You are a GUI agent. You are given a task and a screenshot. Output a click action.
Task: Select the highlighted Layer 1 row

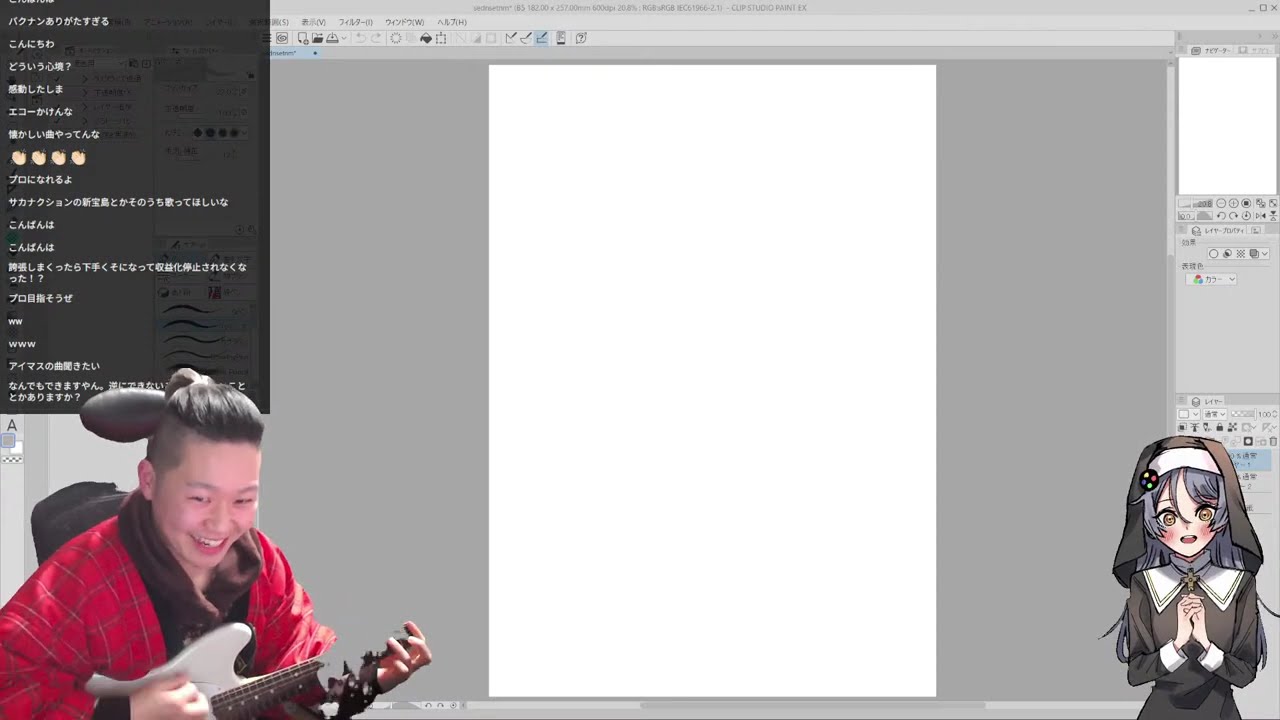point(1250,460)
